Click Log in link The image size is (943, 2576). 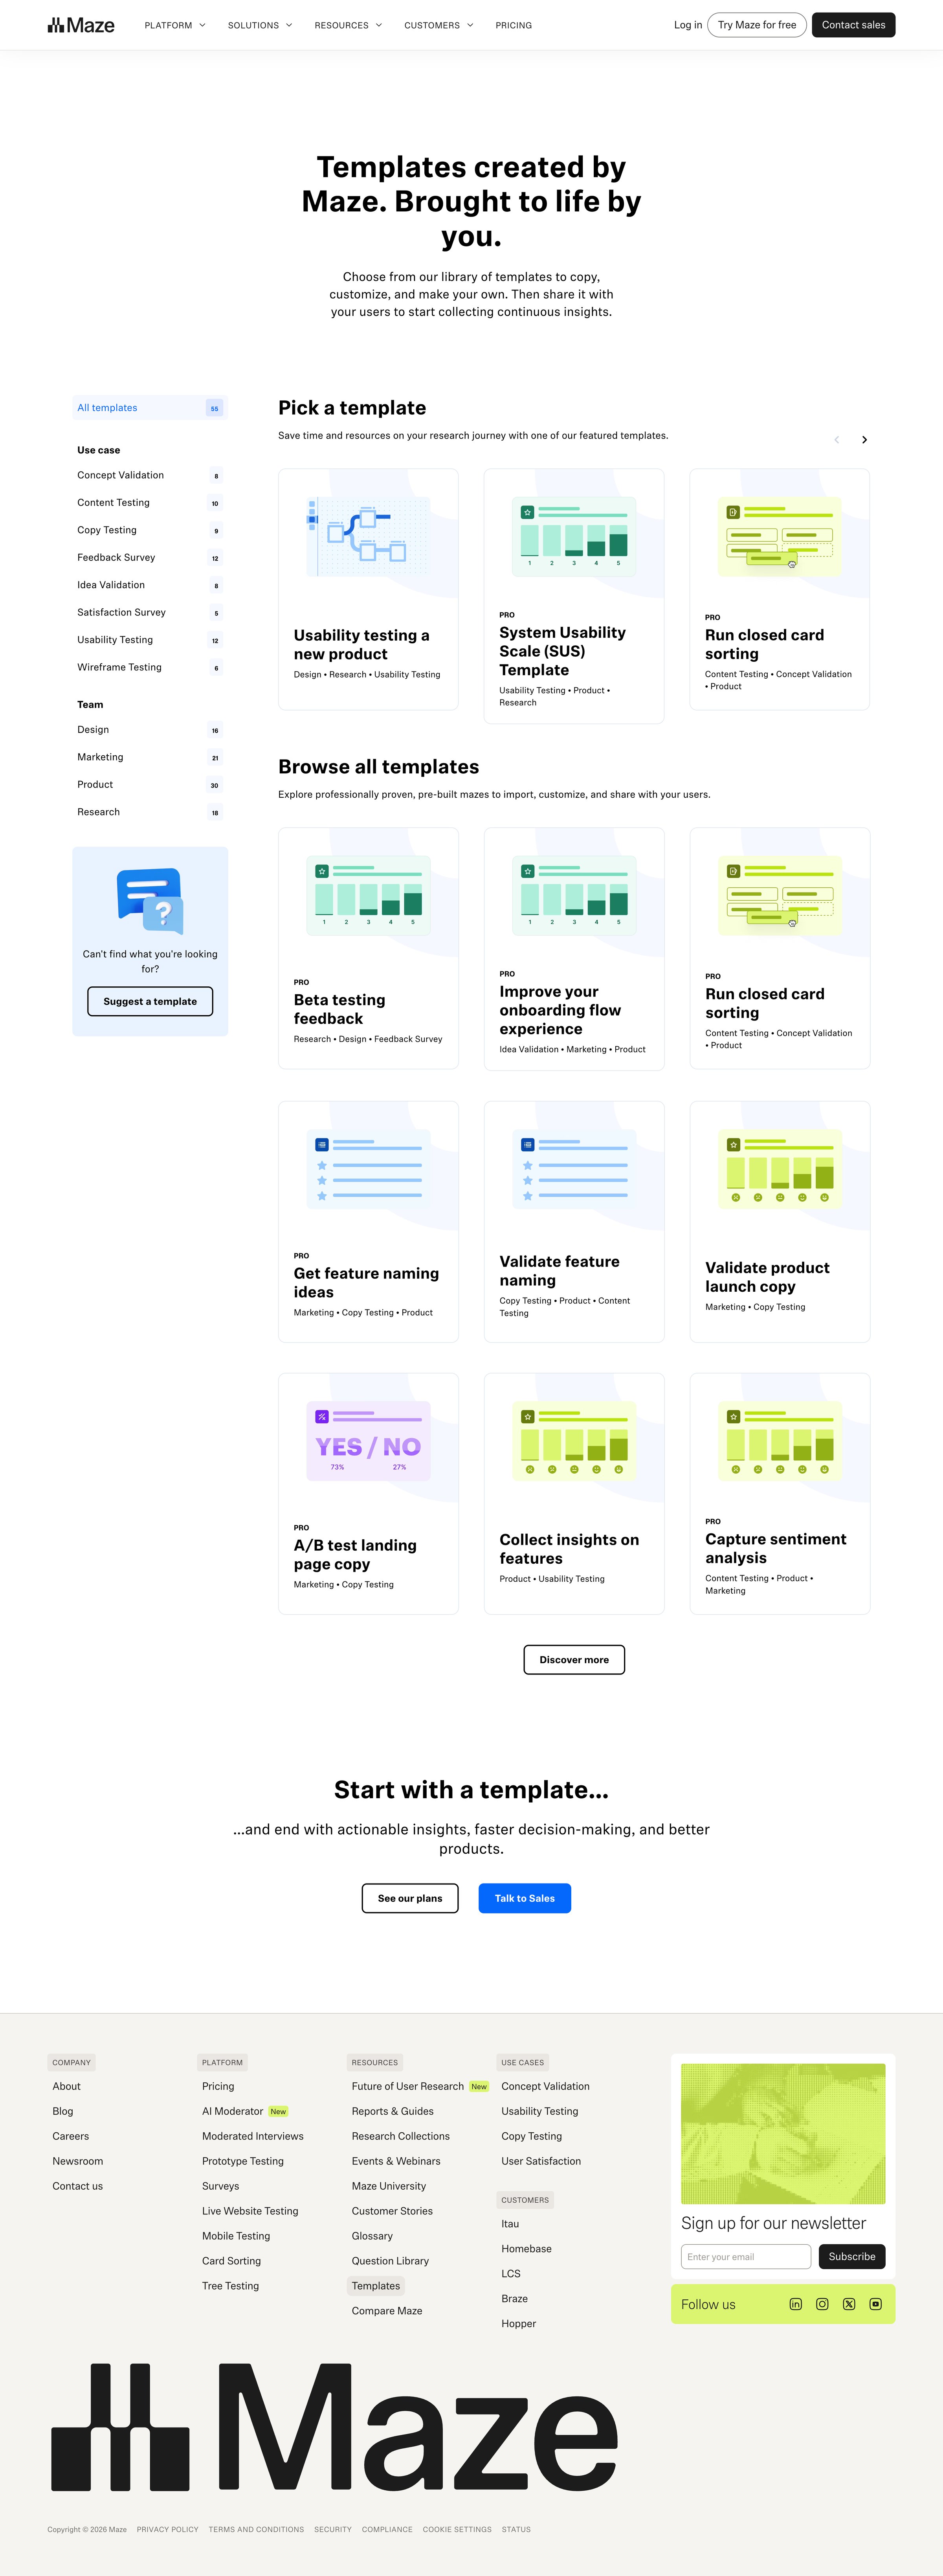(688, 25)
